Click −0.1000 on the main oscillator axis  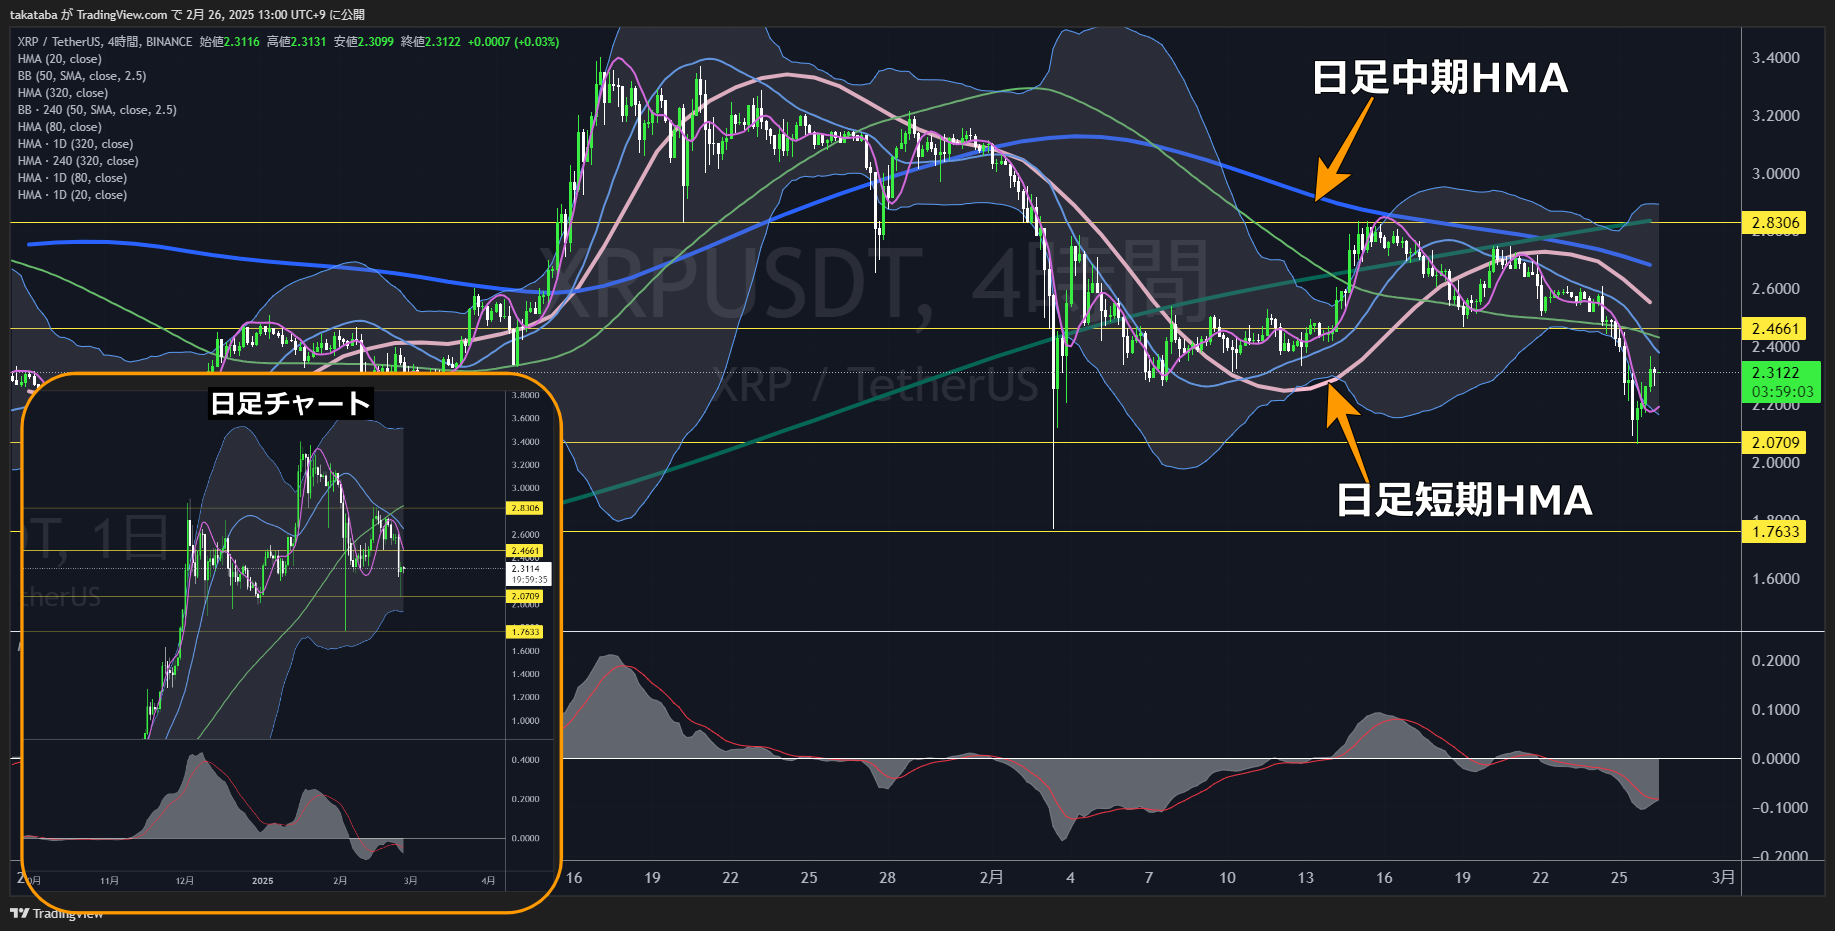coord(1779,808)
